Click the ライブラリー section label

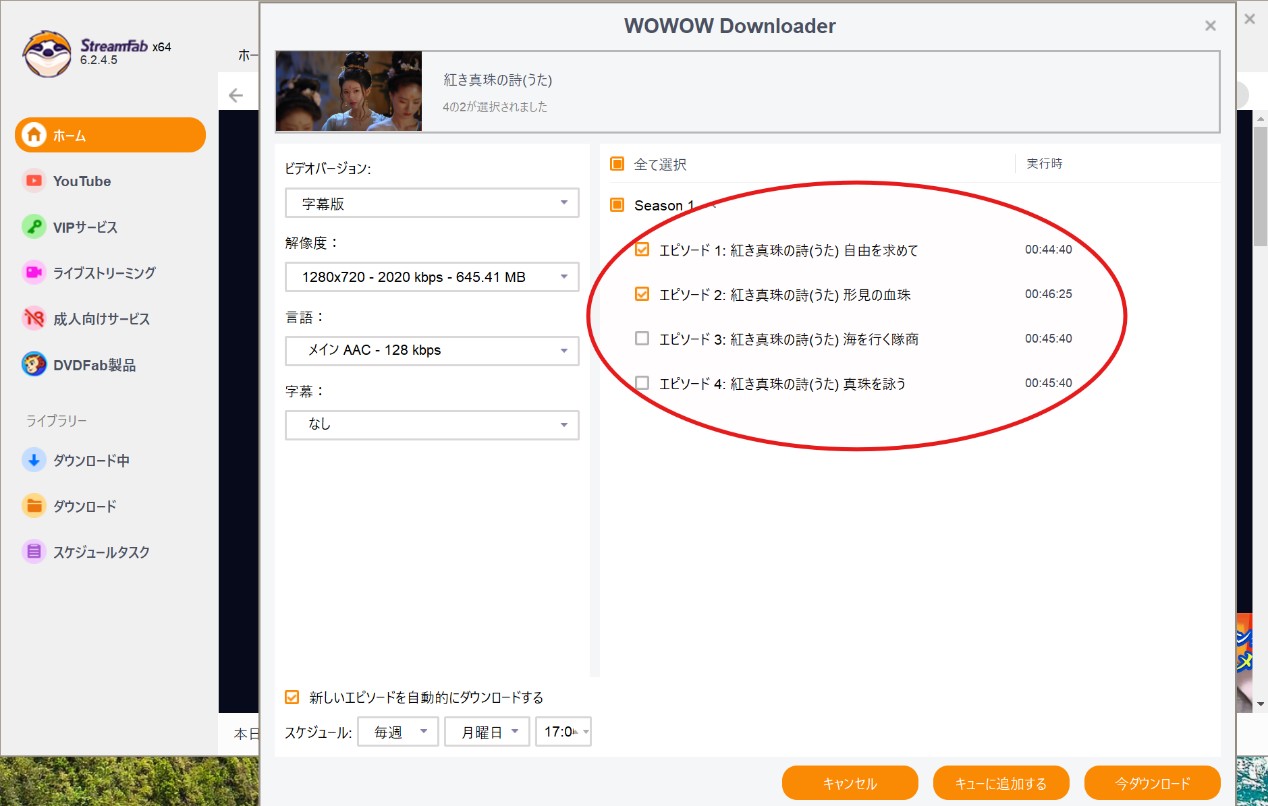tap(57, 420)
